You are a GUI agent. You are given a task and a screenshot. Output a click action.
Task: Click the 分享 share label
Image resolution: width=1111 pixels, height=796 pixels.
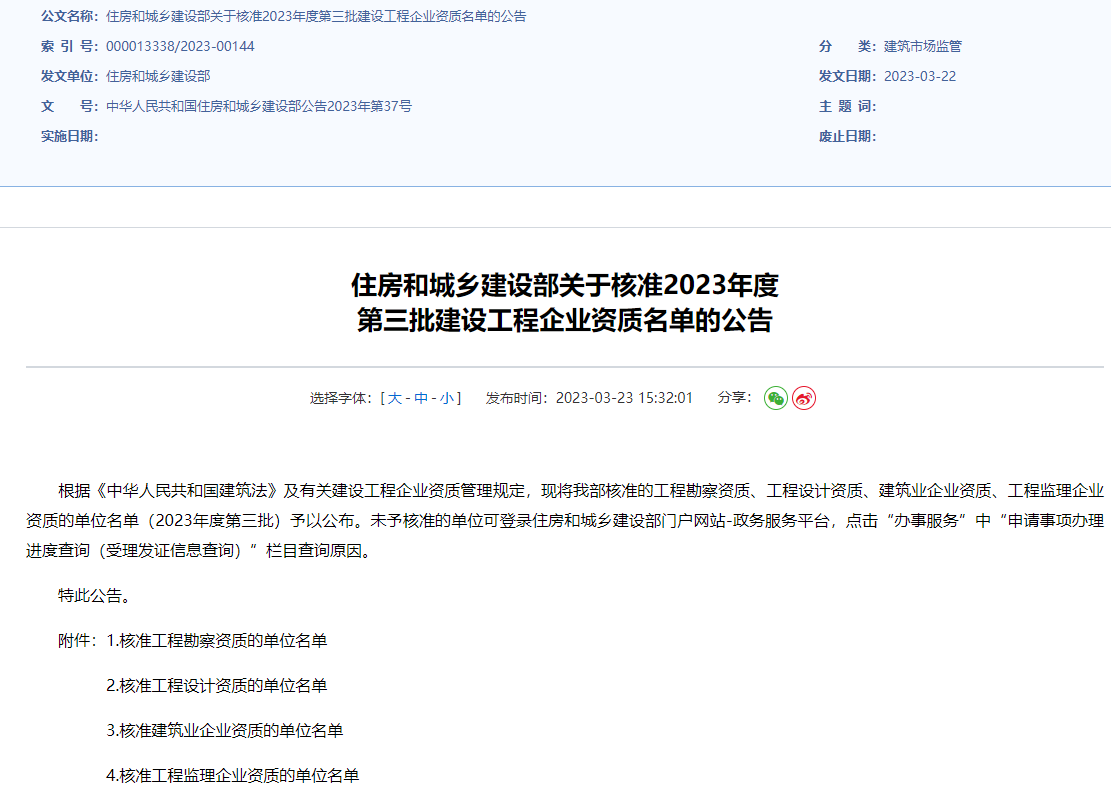(x=732, y=397)
